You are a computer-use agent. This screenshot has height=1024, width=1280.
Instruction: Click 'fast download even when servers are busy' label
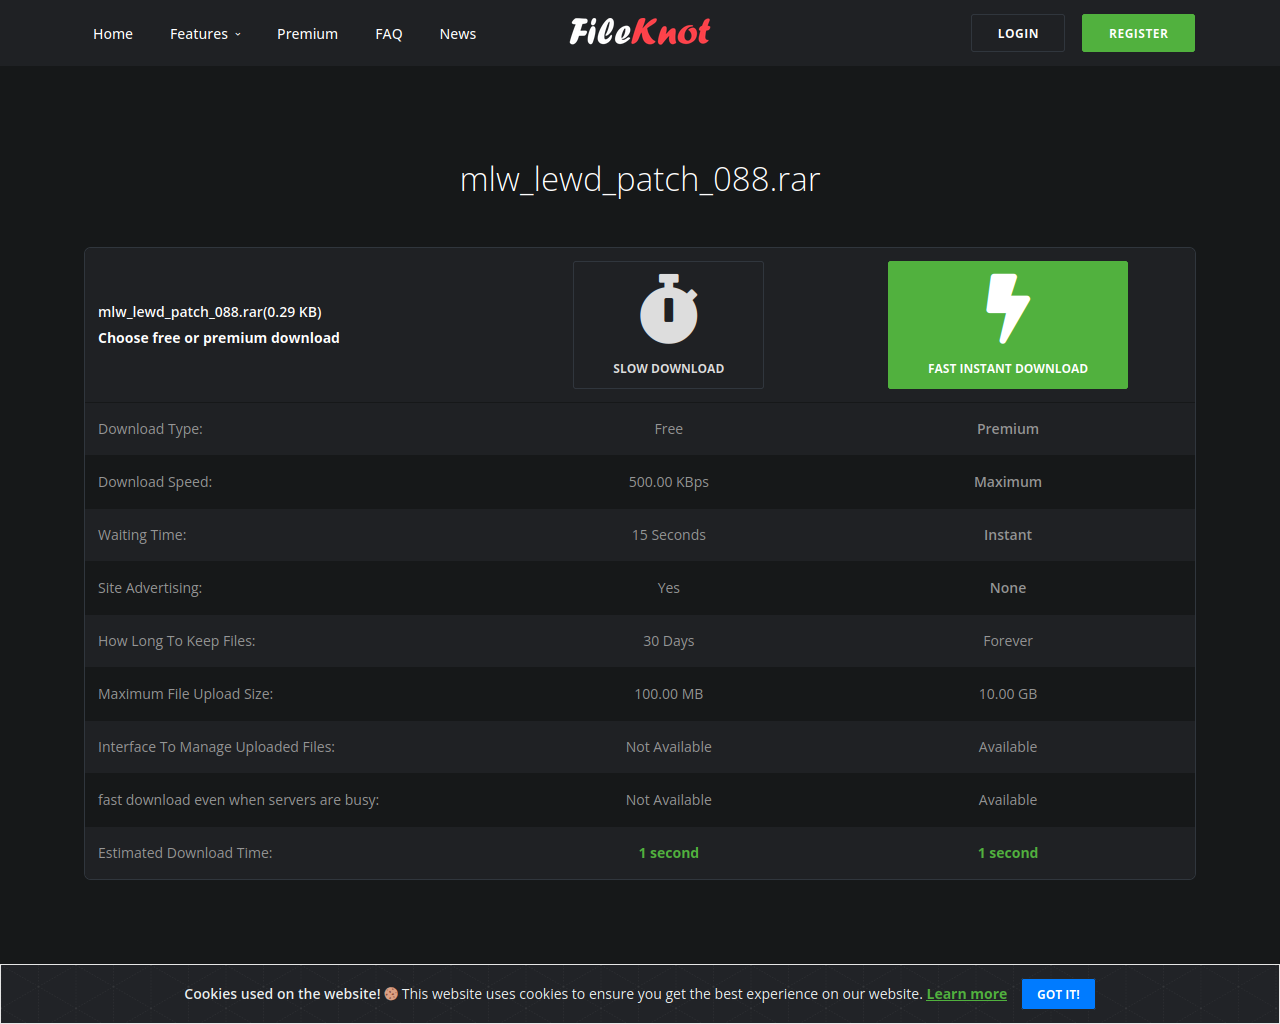pos(238,800)
